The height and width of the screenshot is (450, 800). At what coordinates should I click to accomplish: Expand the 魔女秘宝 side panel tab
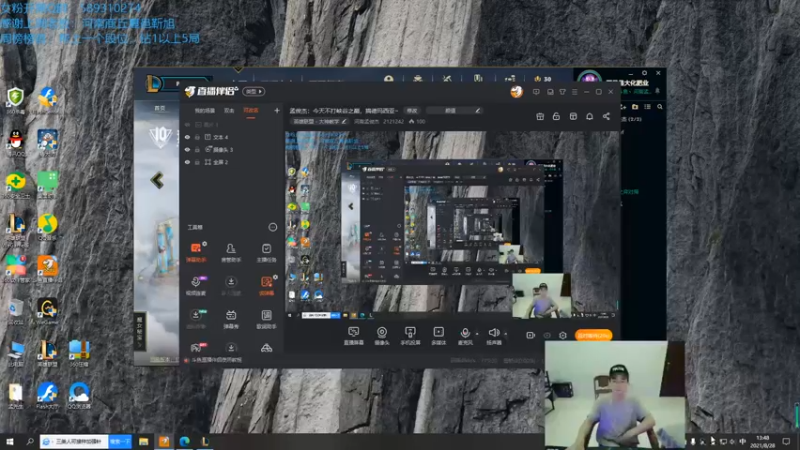point(139,332)
